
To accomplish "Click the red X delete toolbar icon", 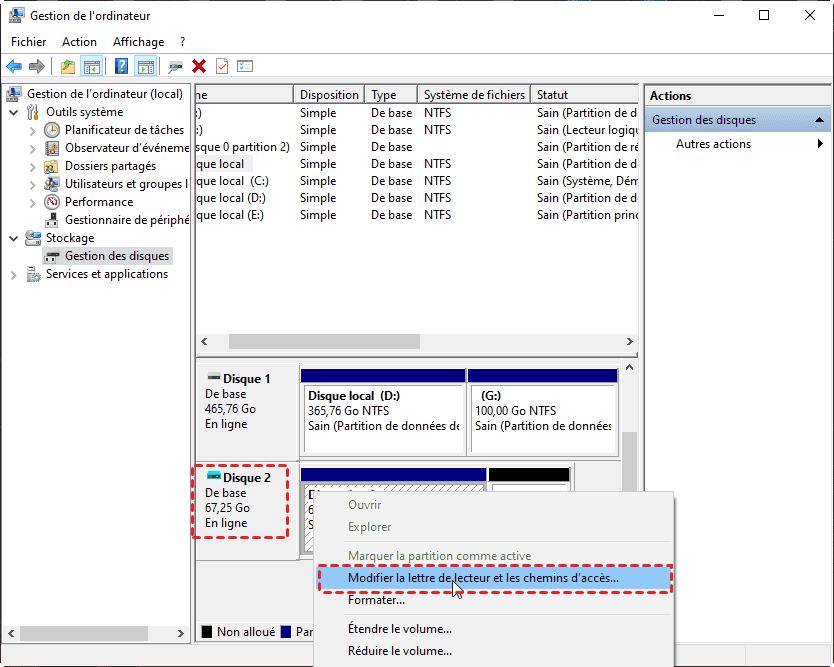I will click(x=199, y=67).
